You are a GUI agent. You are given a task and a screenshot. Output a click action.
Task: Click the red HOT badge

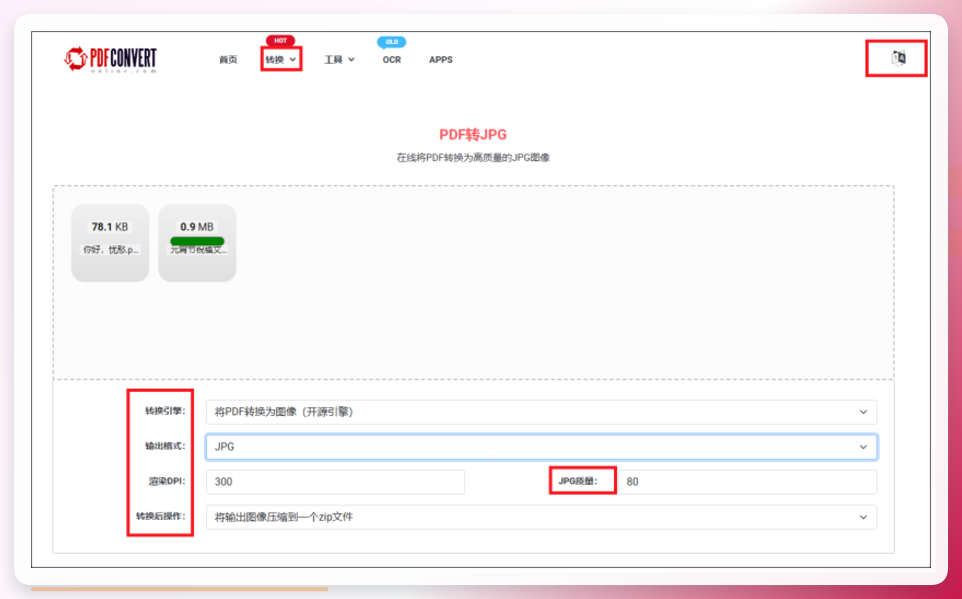[x=280, y=41]
